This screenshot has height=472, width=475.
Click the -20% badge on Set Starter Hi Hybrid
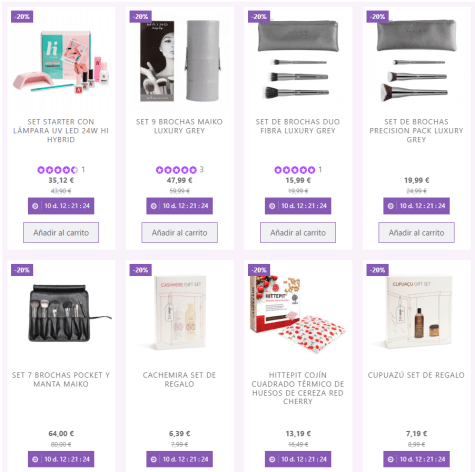(22, 17)
